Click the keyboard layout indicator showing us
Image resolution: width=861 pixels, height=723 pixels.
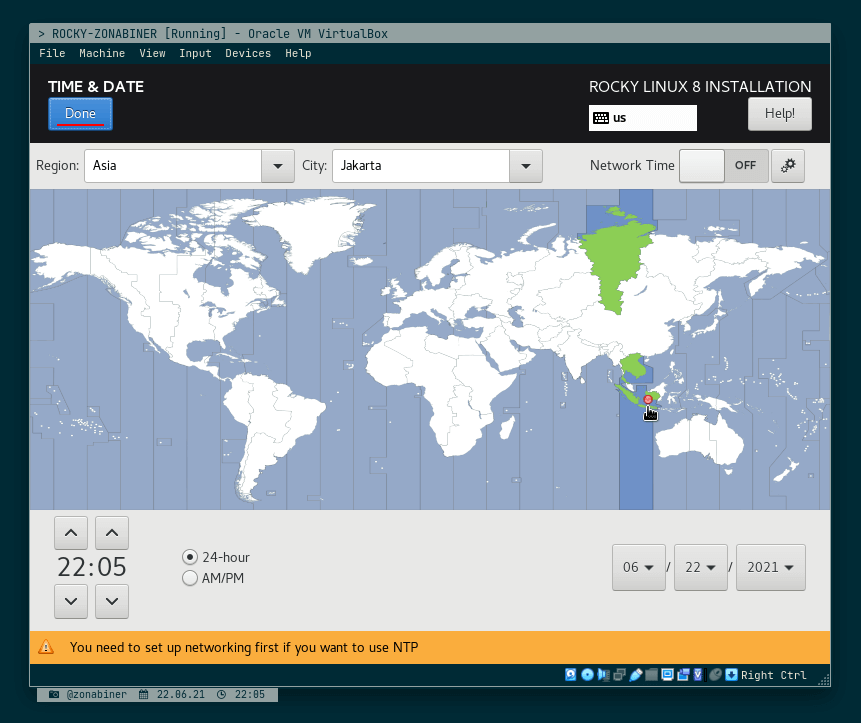(x=642, y=118)
